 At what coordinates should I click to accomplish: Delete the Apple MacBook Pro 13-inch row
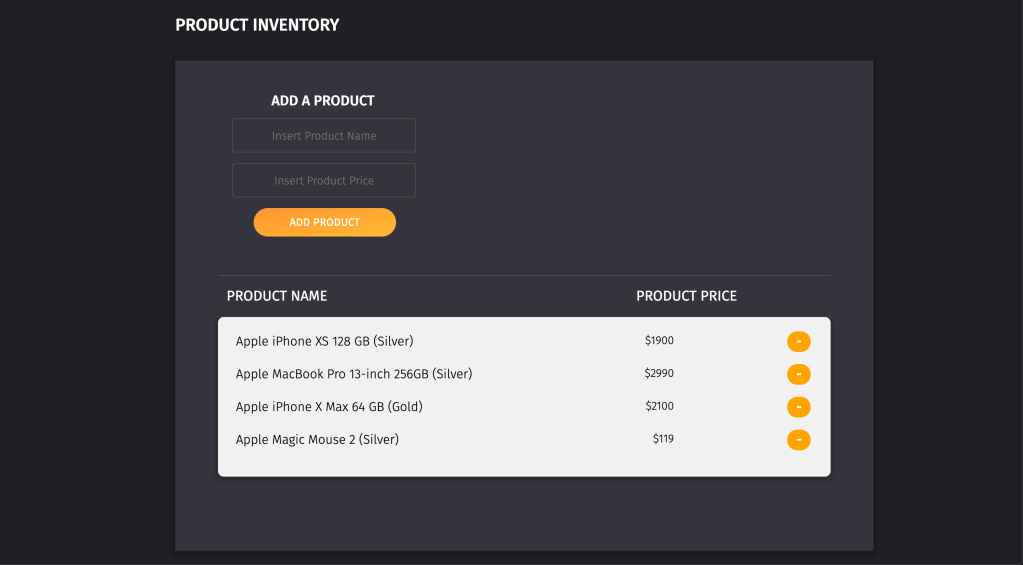tap(798, 375)
